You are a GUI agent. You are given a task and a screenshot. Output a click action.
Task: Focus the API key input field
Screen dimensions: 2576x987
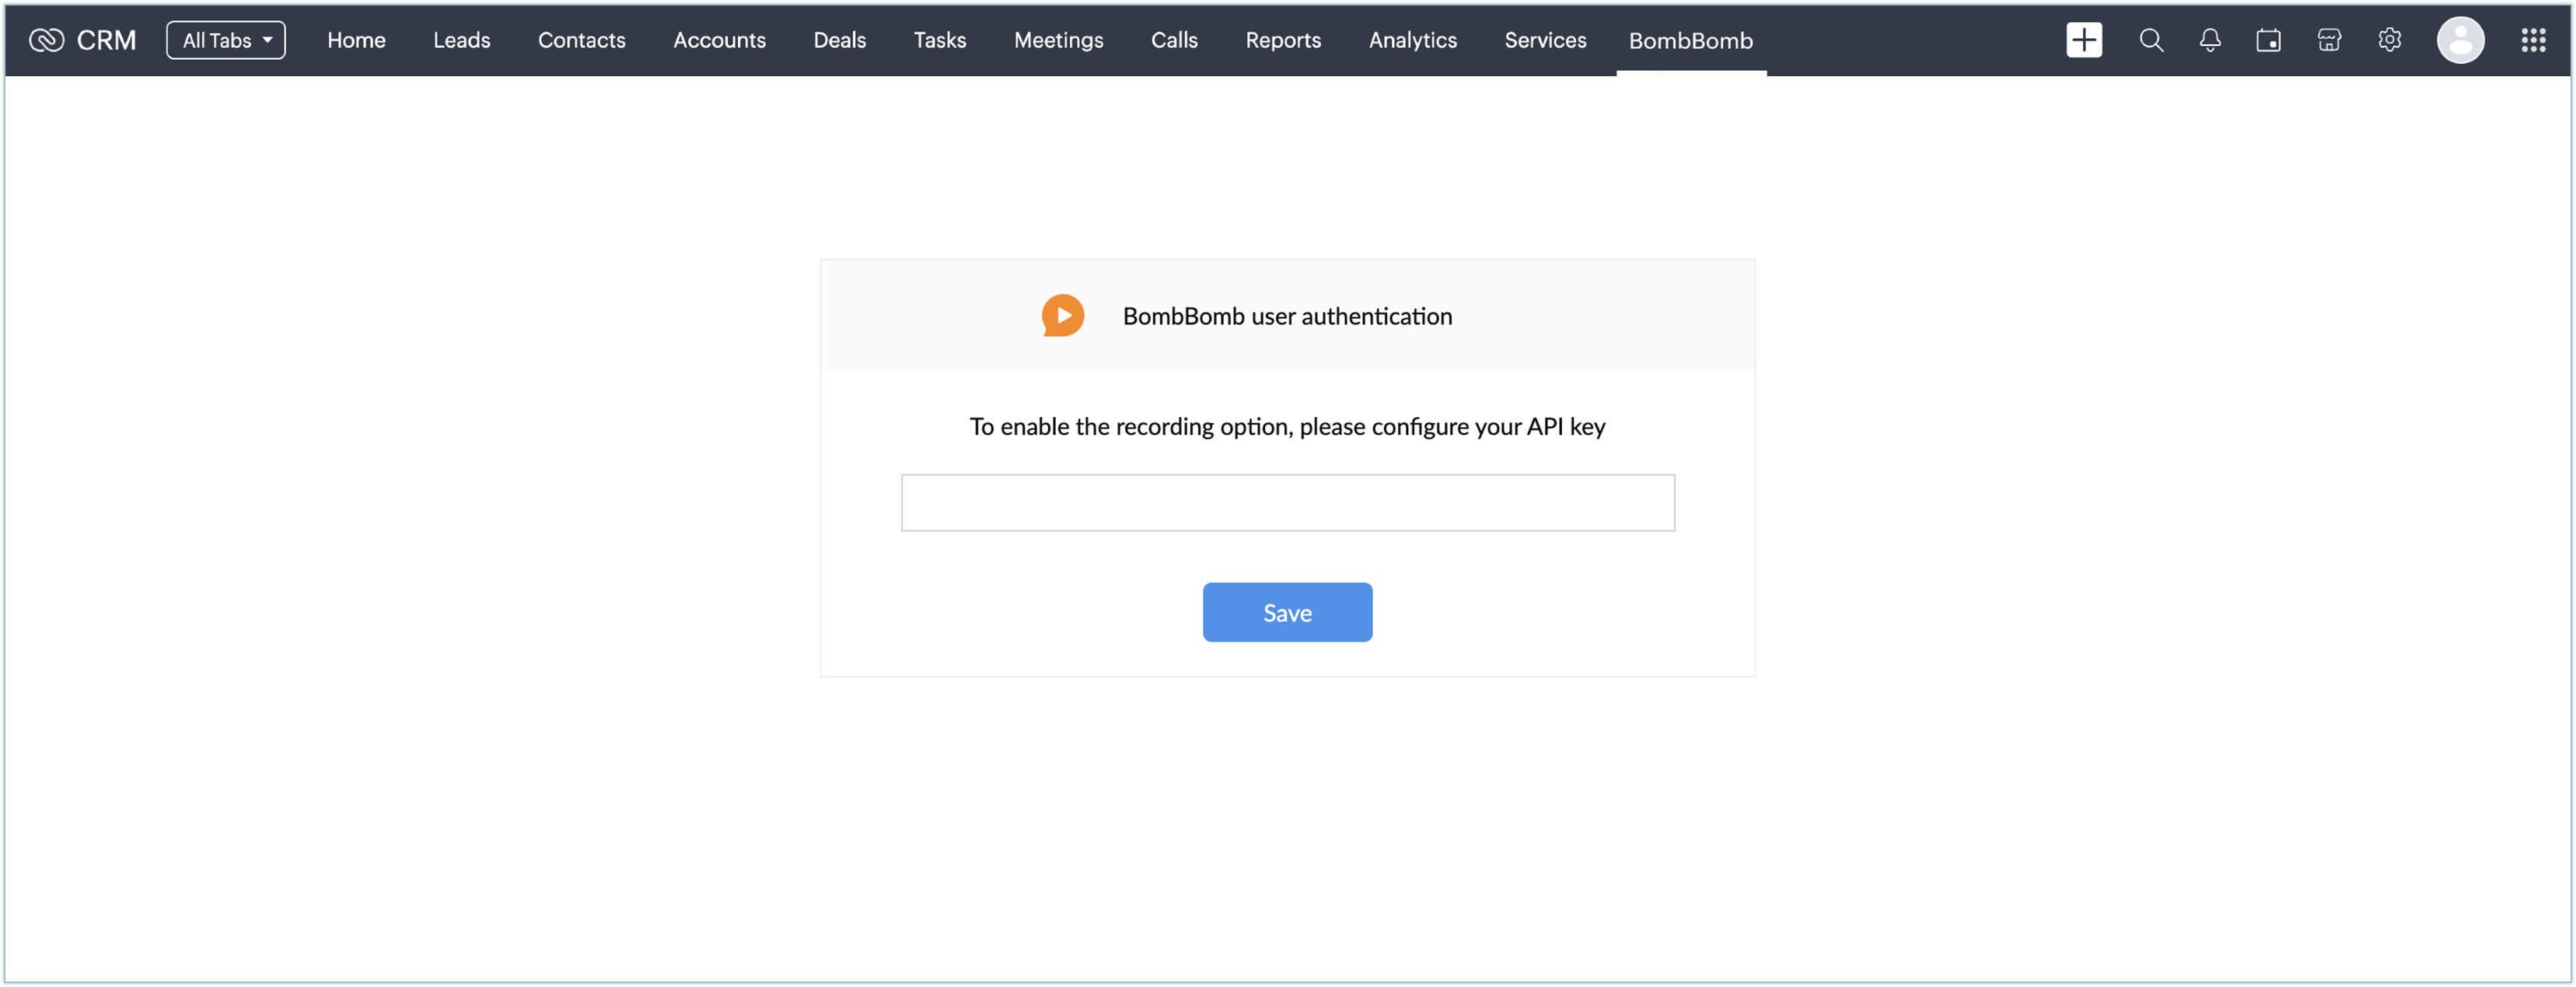(x=1287, y=503)
